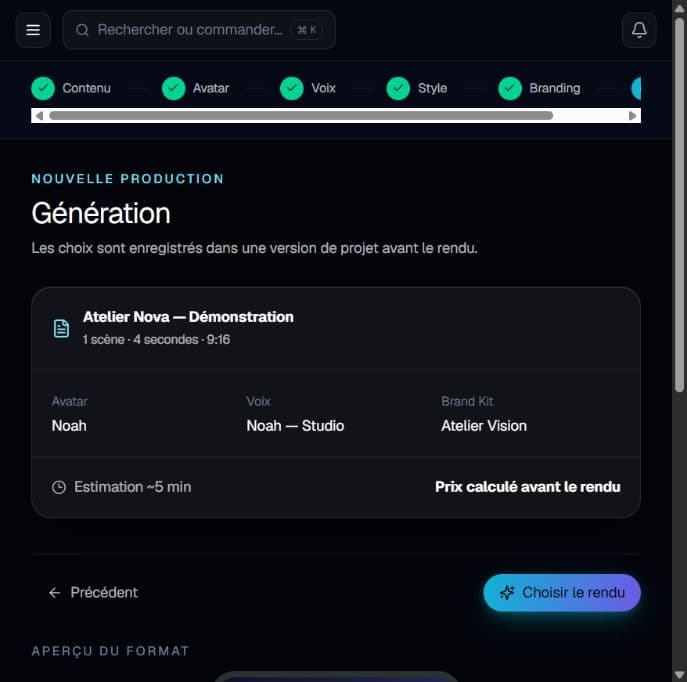687x682 pixels.
Task: Click the Avatar step green checkmark
Action: [x=174, y=88]
